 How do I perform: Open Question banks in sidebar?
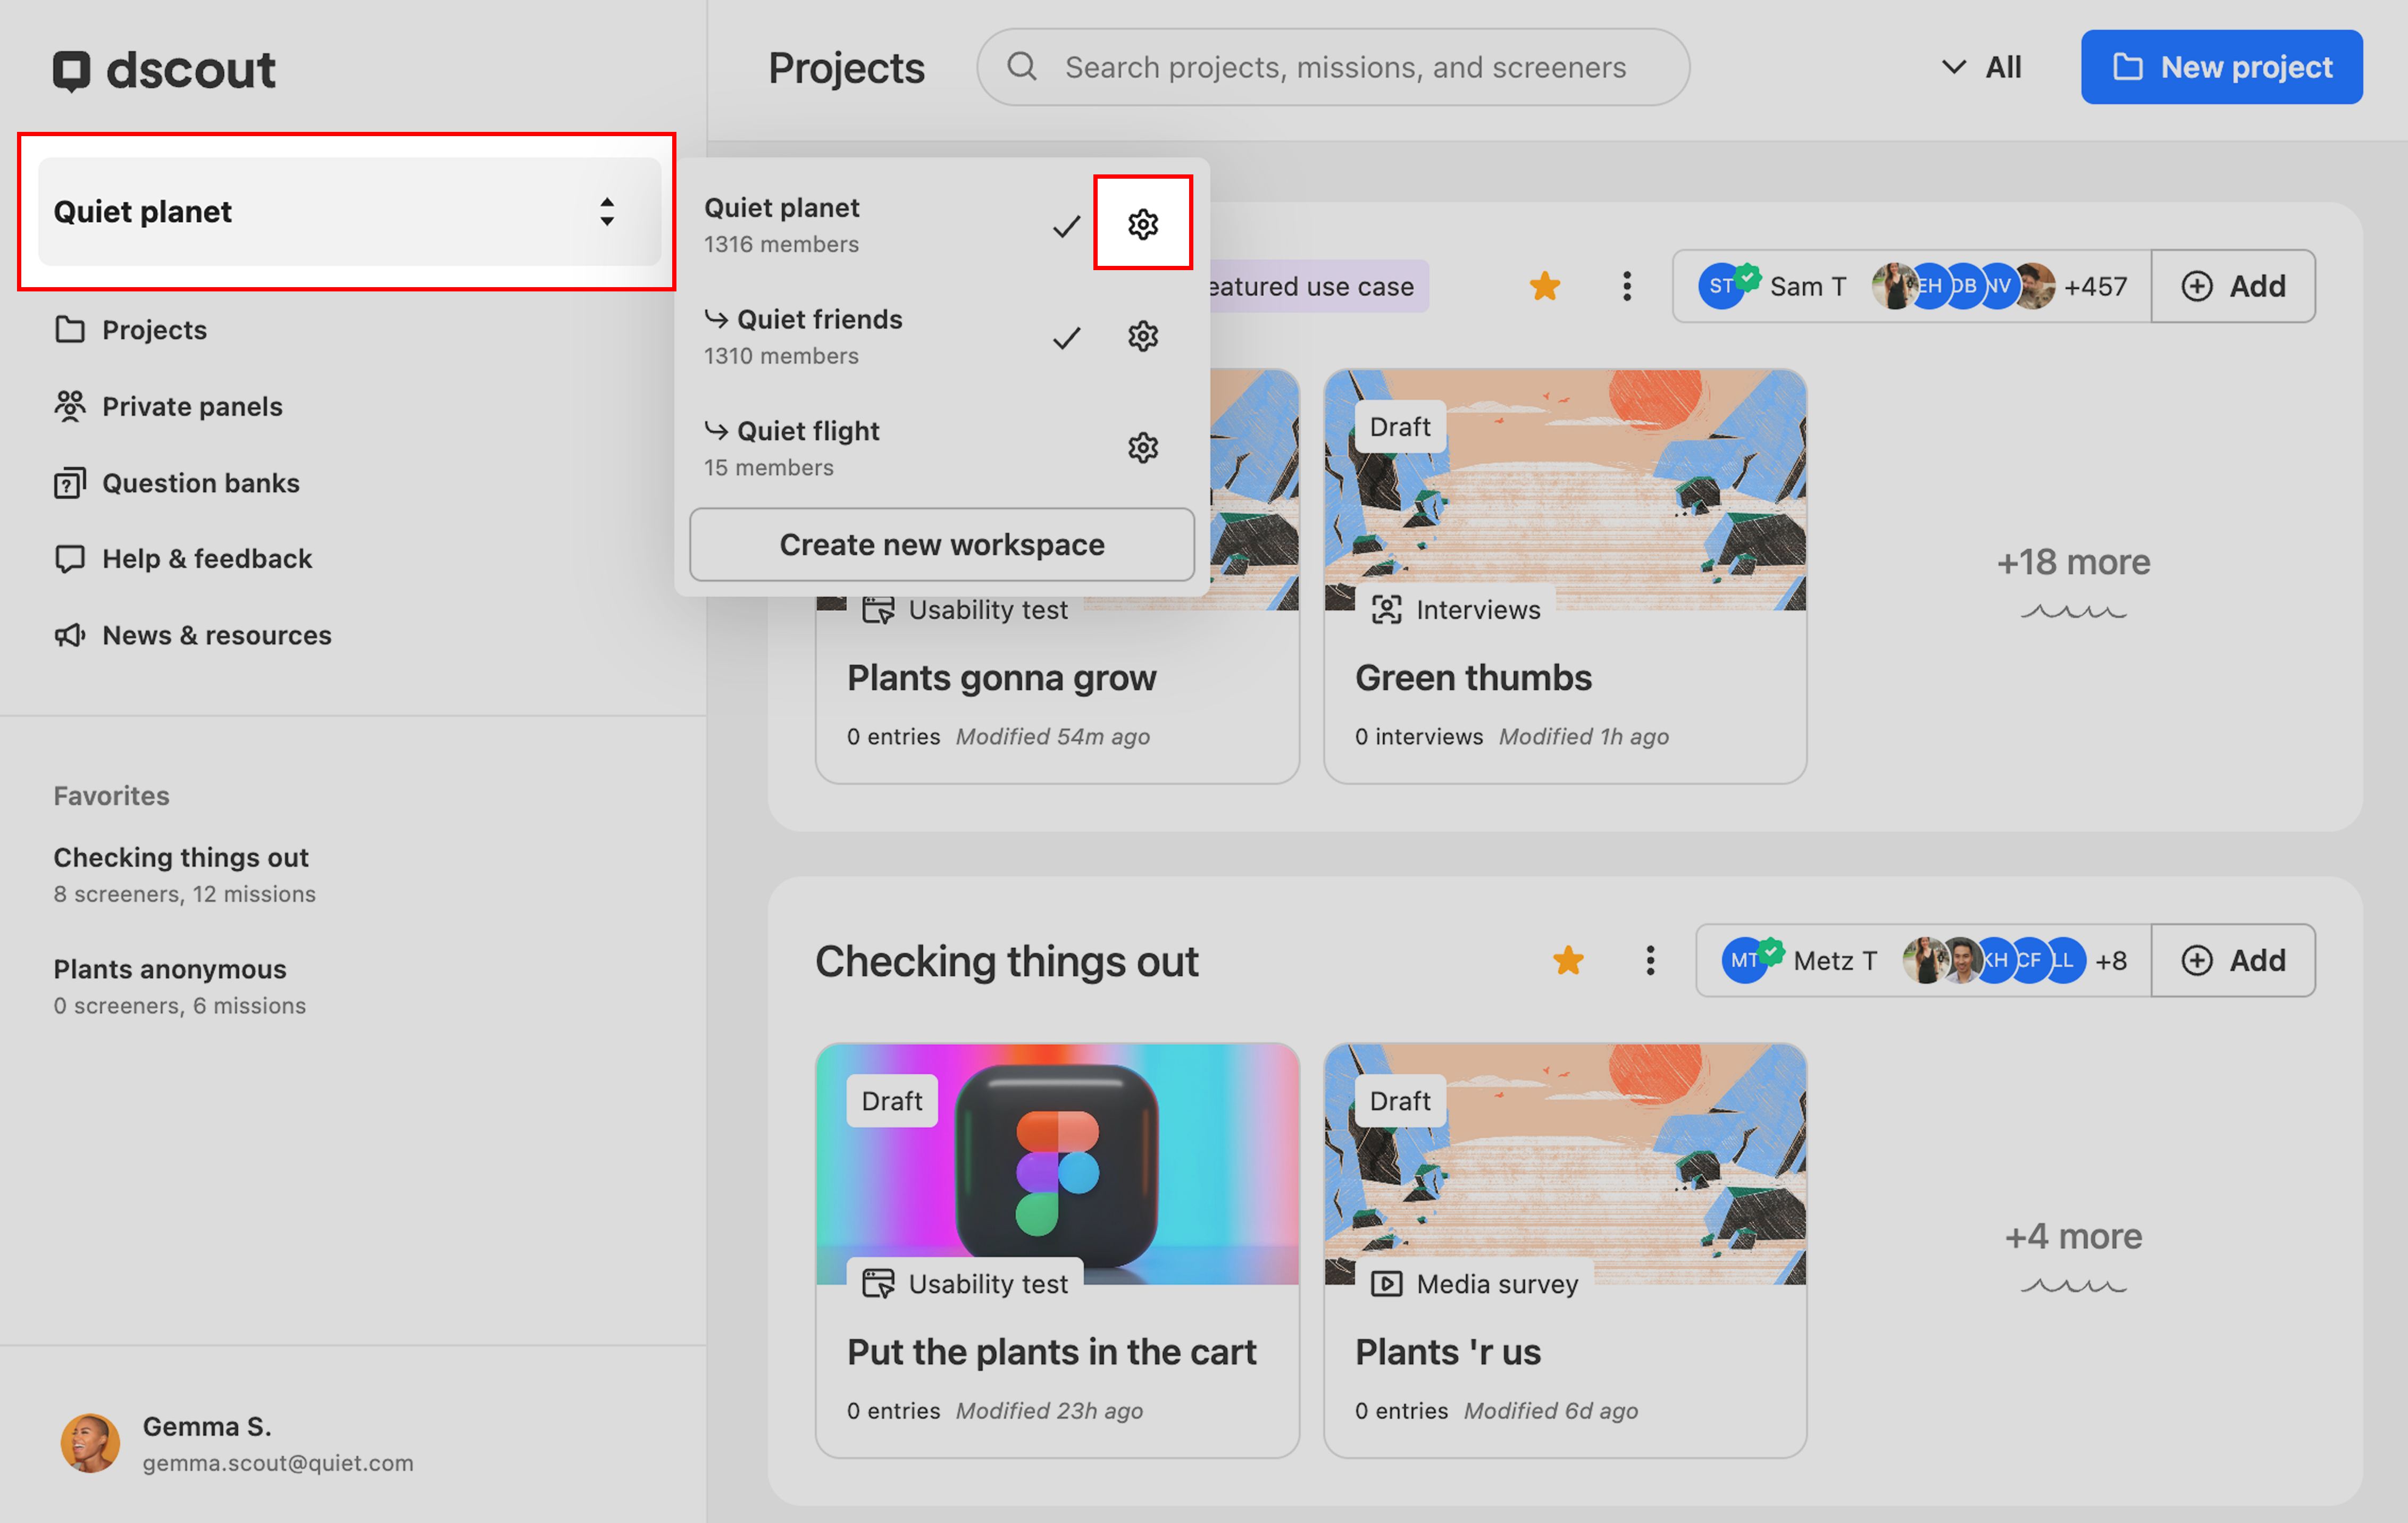pos(199,483)
